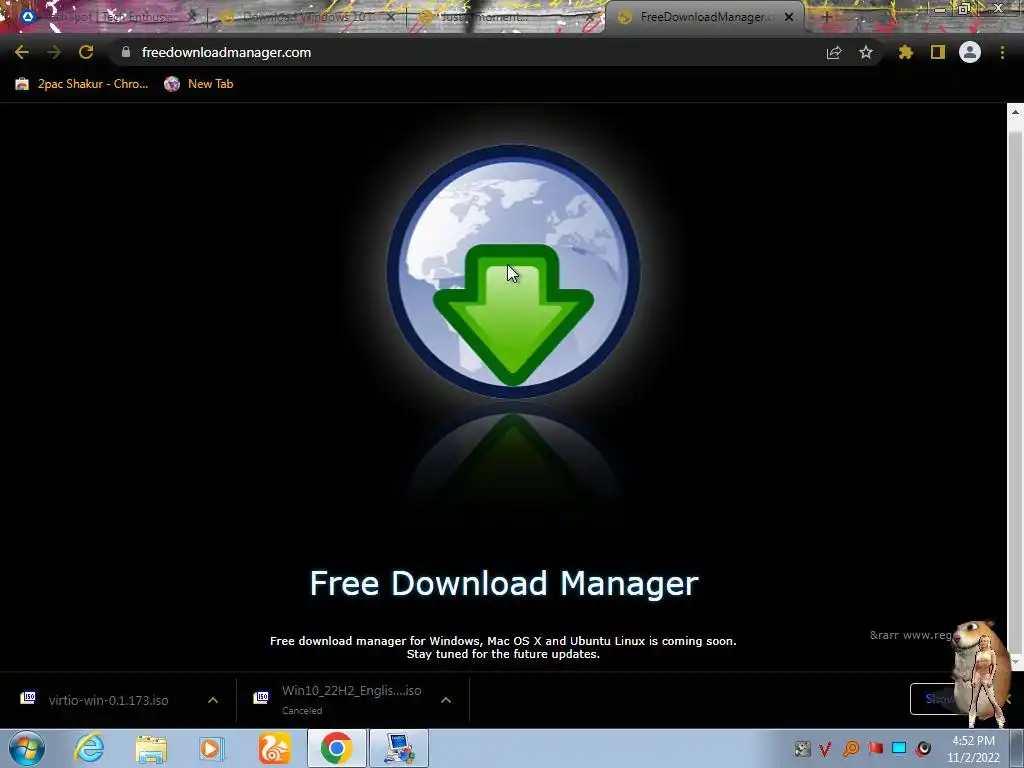Open Windows Media Player from taskbar
The width and height of the screenshot is (1024, 768).
pyautogui.click(x=212, y=748)
